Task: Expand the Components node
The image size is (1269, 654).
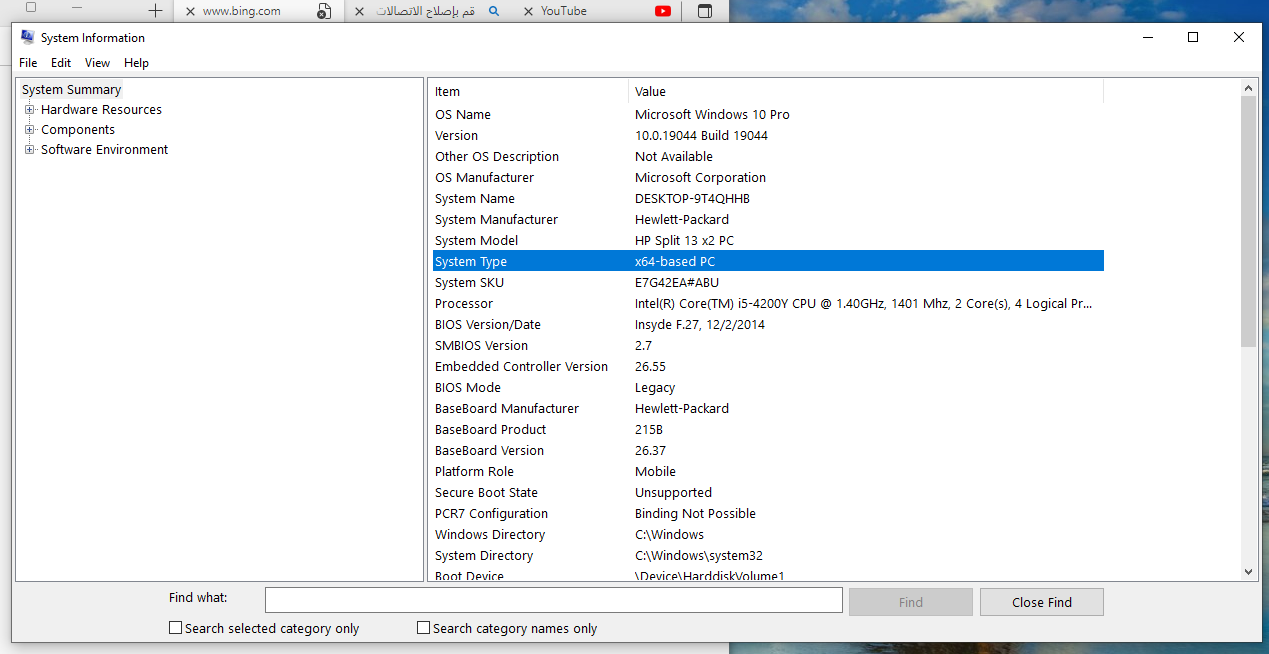Action: [30, 130]
